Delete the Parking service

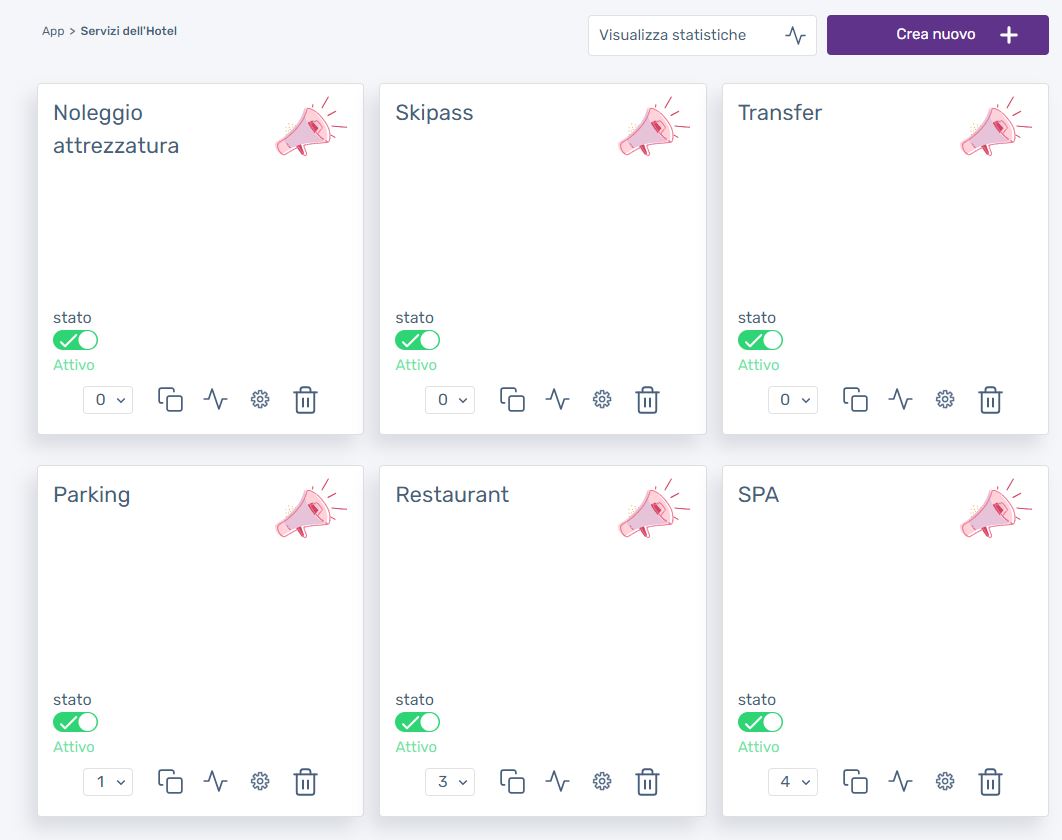(305, 782)
